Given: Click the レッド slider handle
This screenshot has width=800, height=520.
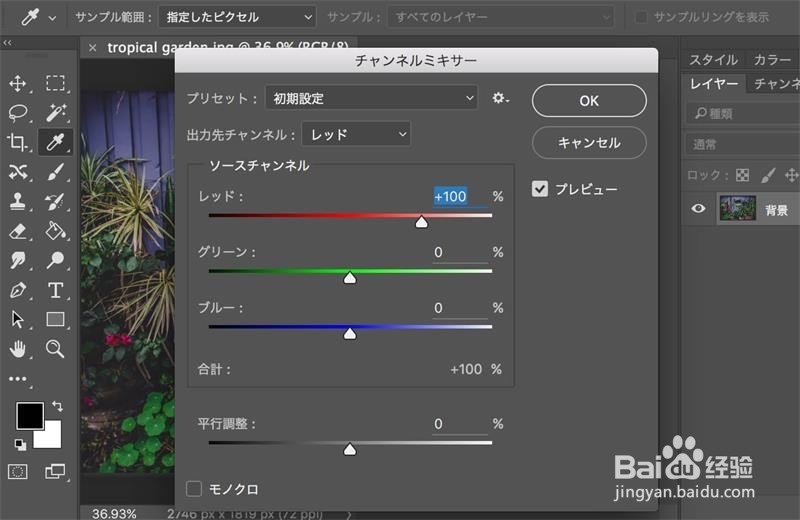Looking at the screenshot, I should 421,222.
